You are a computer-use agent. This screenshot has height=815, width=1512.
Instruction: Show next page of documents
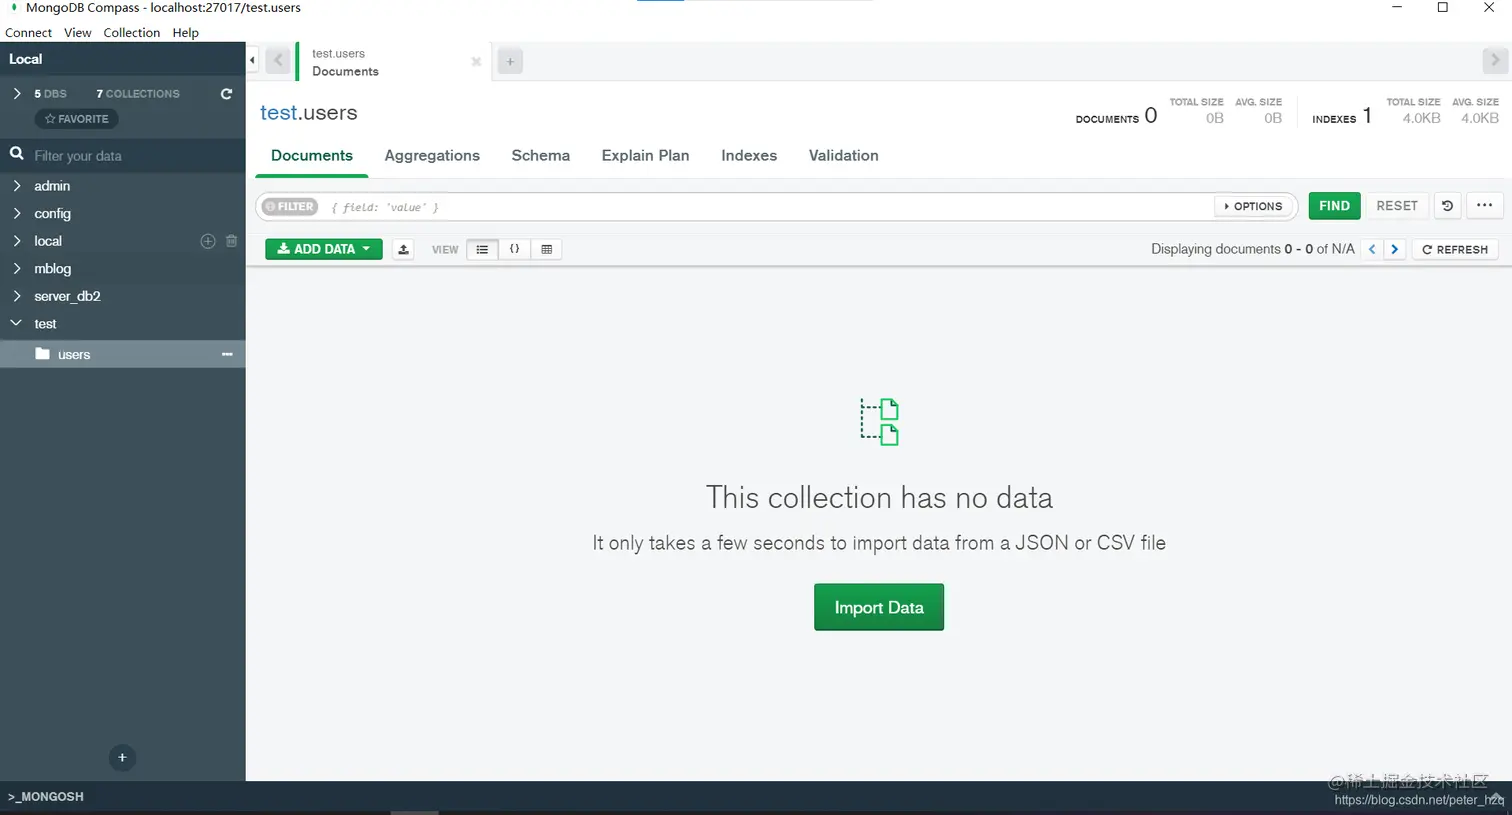[1394, 249]
